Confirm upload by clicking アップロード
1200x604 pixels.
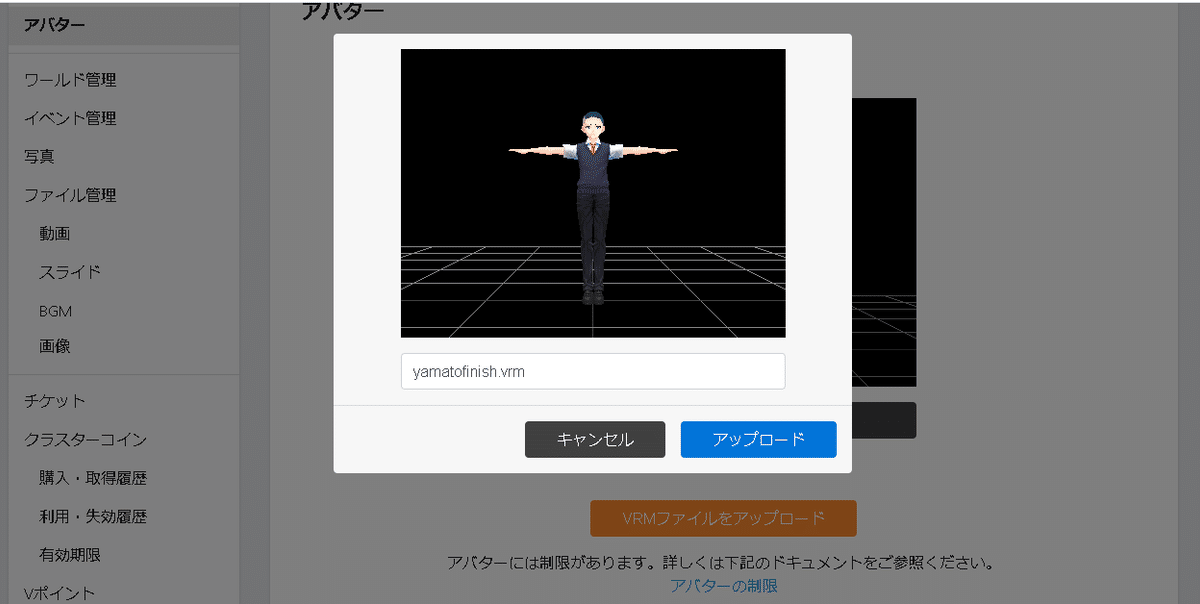(758, 439)
